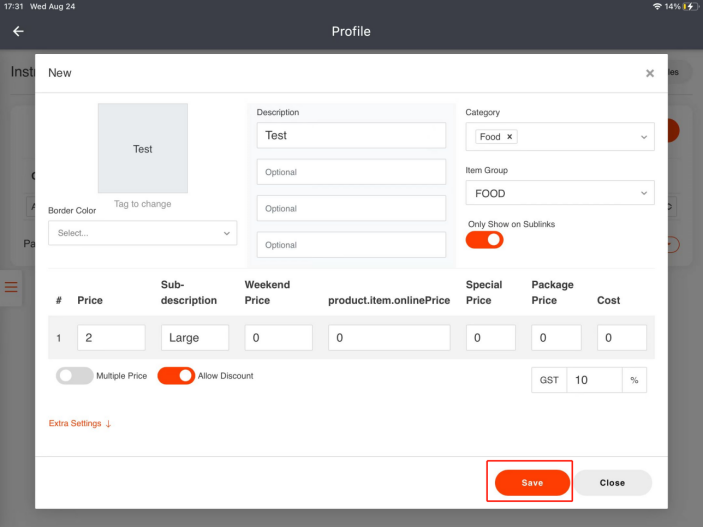This screenshot has width=703, height=527.
Task: Expand Extra Settings section
Action: point(80,424)
